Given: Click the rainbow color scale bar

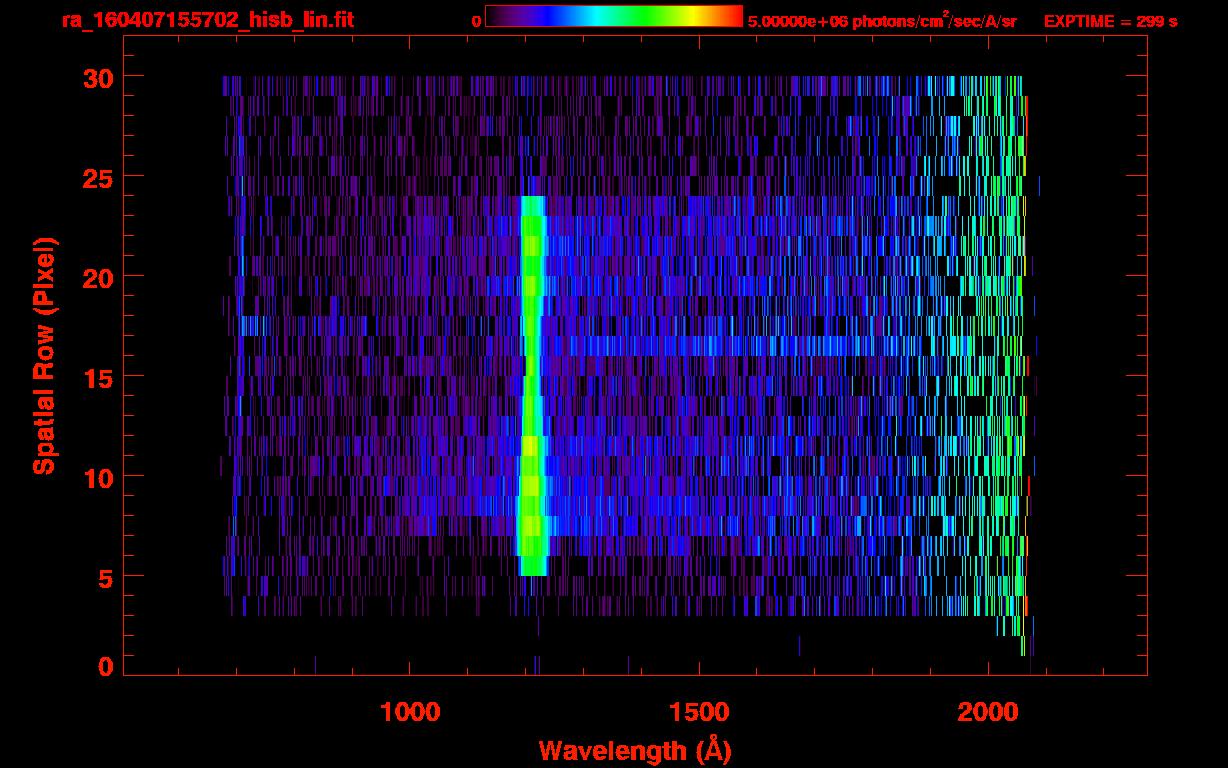Looking at the screenshot, I should [613, 17].
